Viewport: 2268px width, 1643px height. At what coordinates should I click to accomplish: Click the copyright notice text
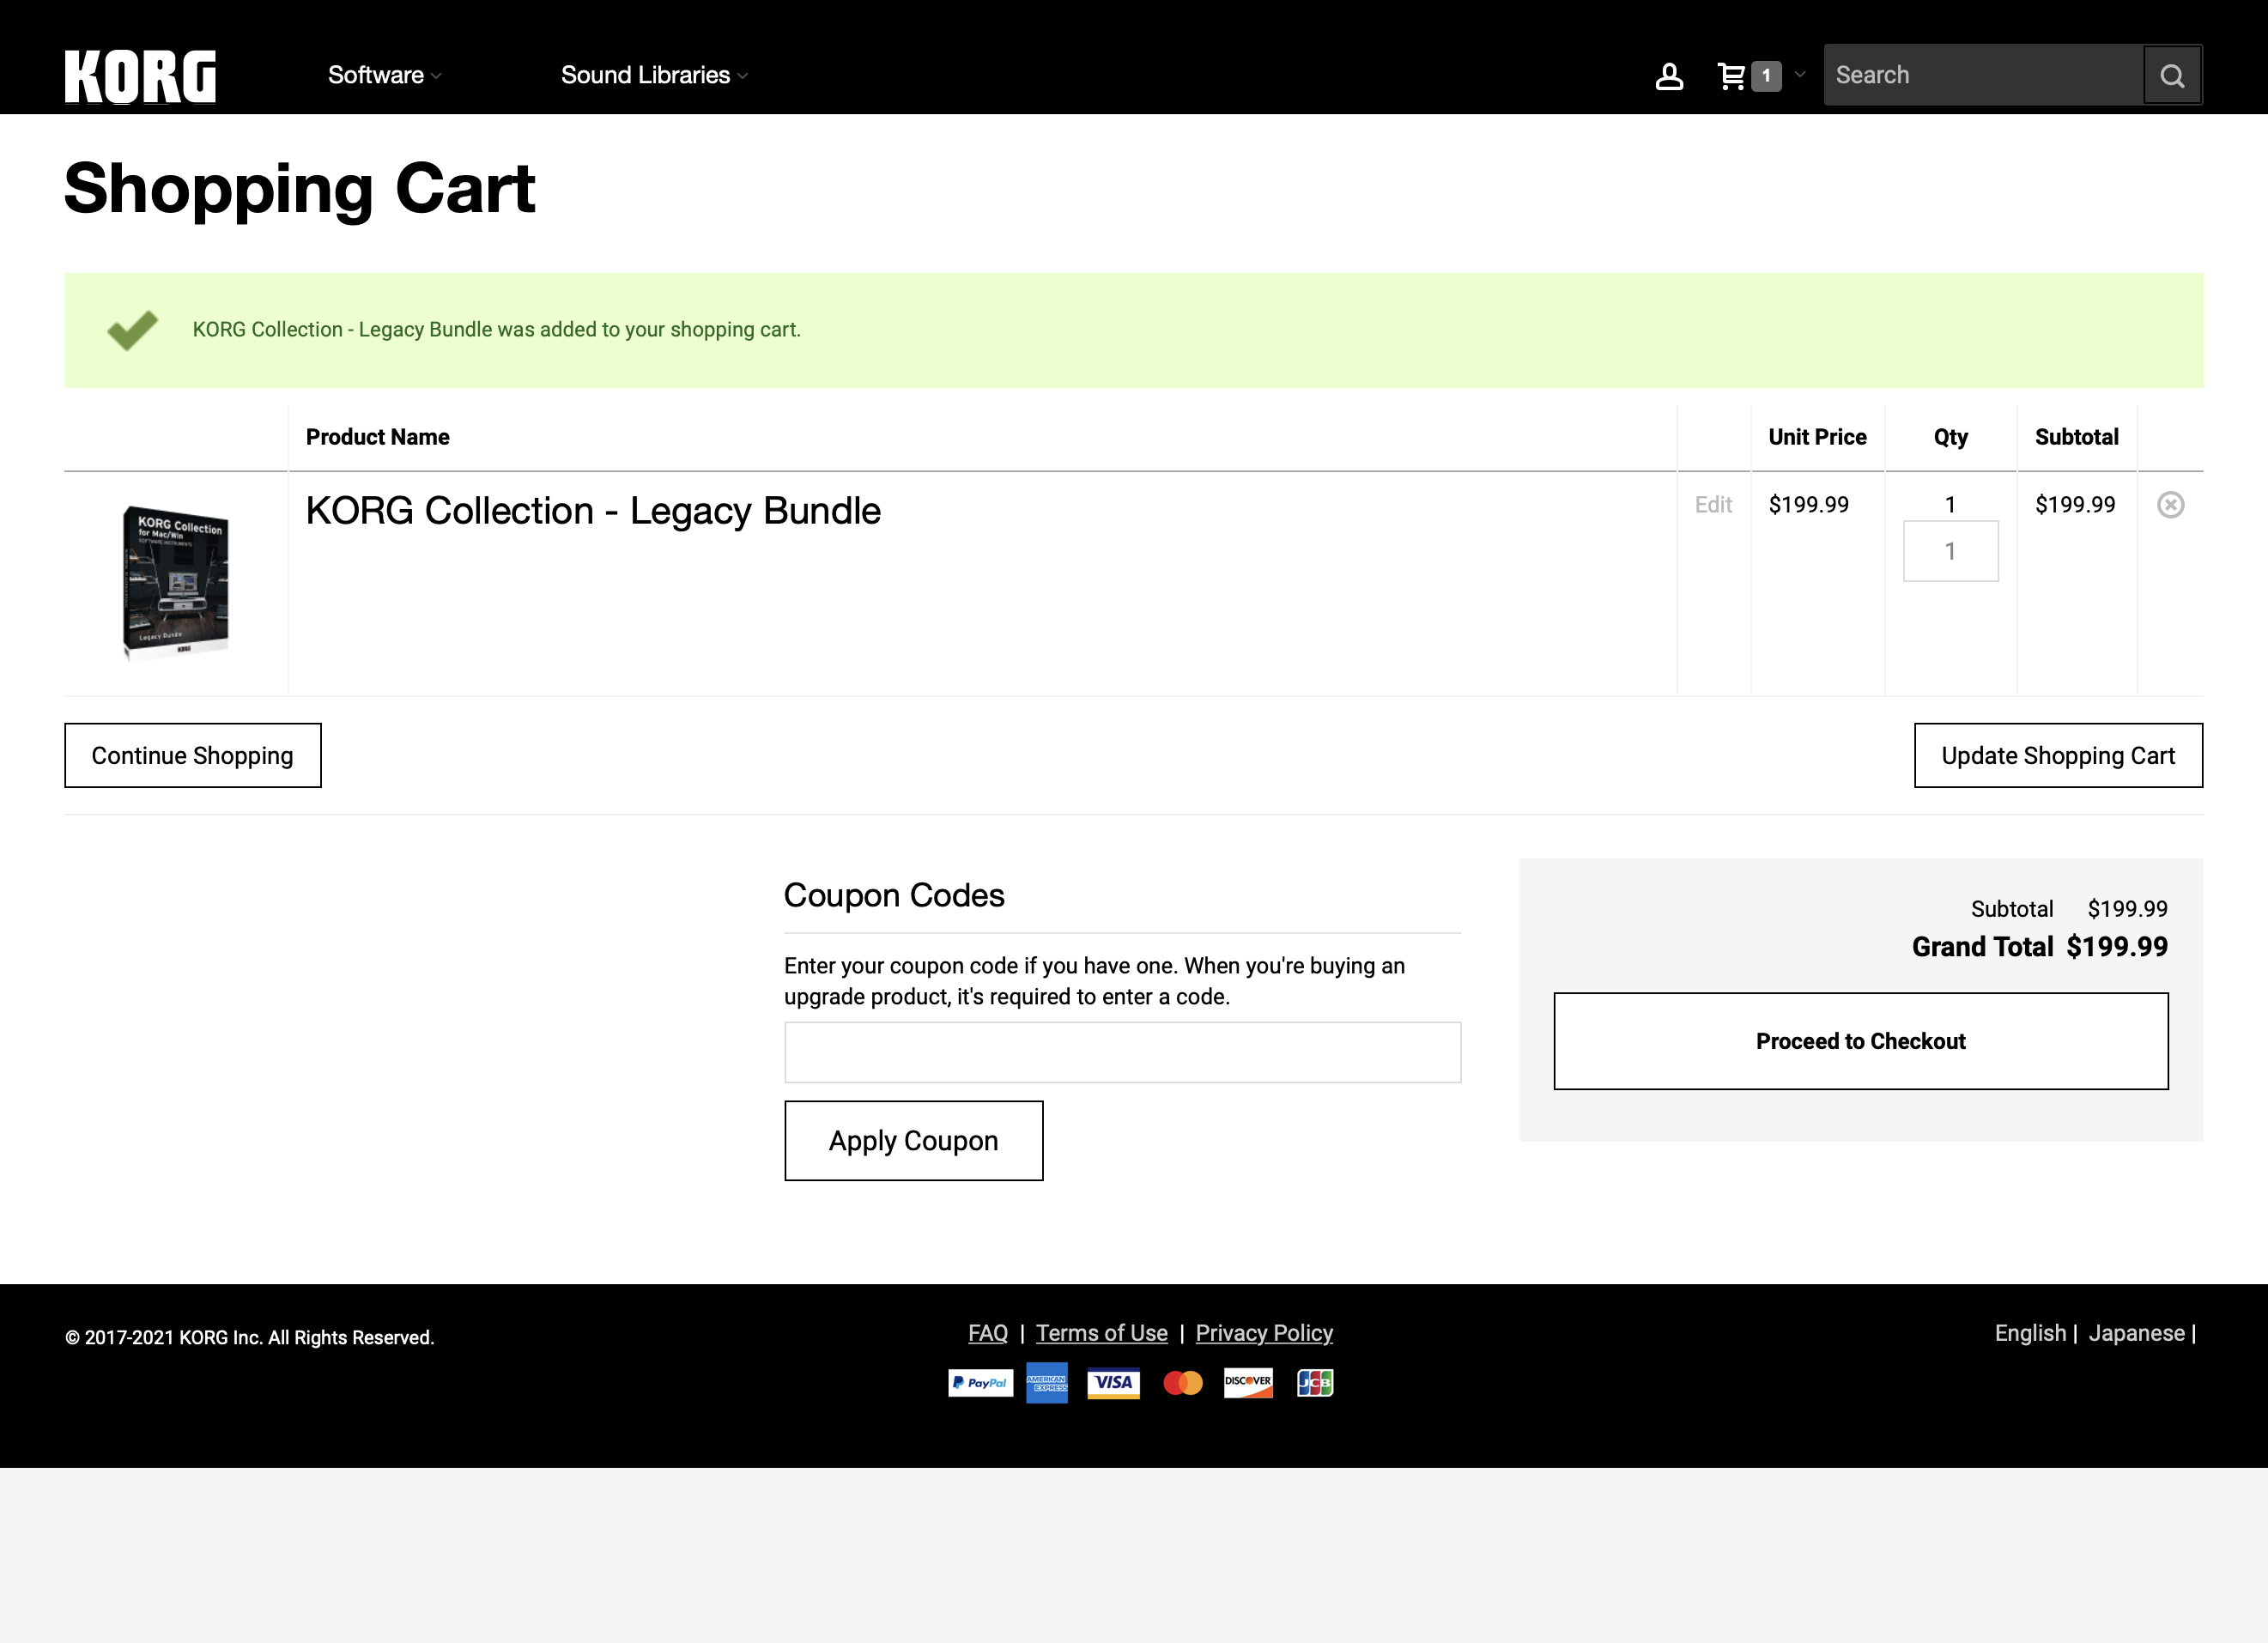tap(250, 1338)
